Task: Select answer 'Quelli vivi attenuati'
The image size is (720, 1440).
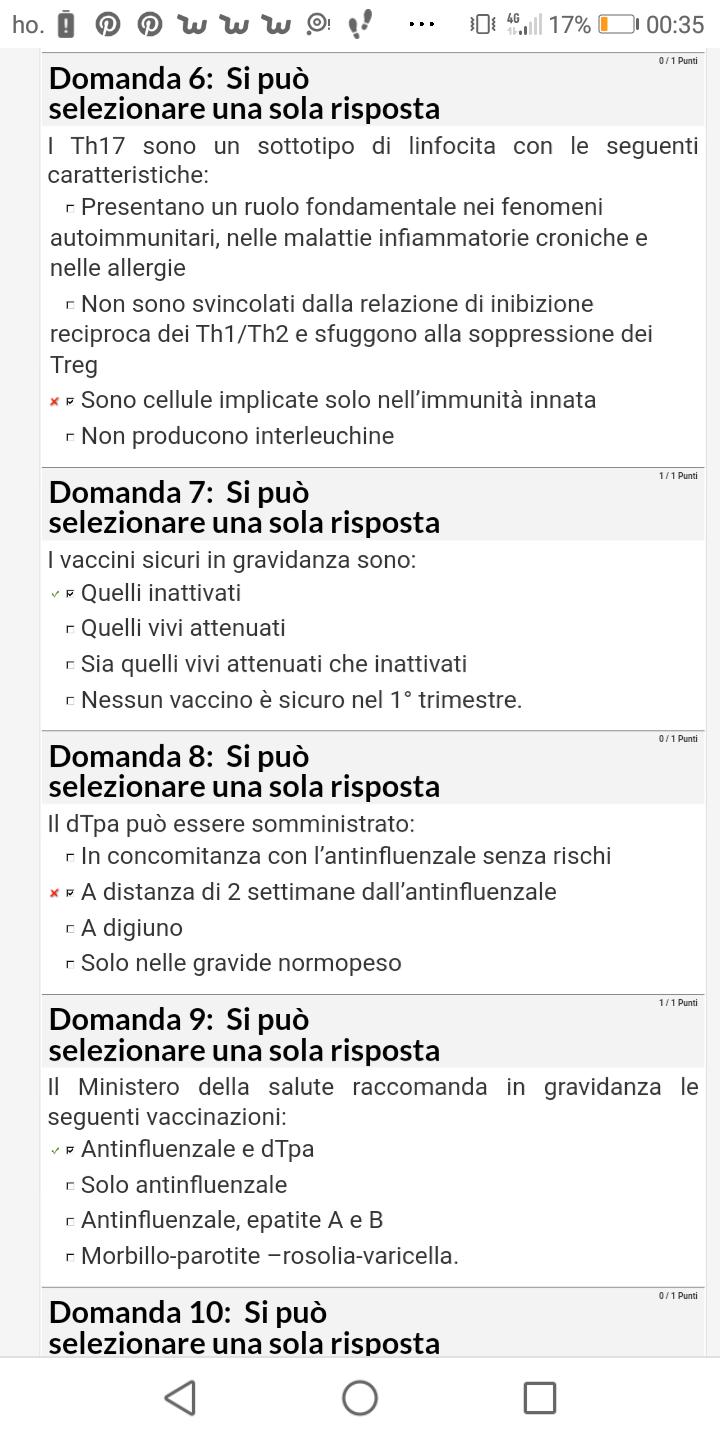Action: coord(175,628)
